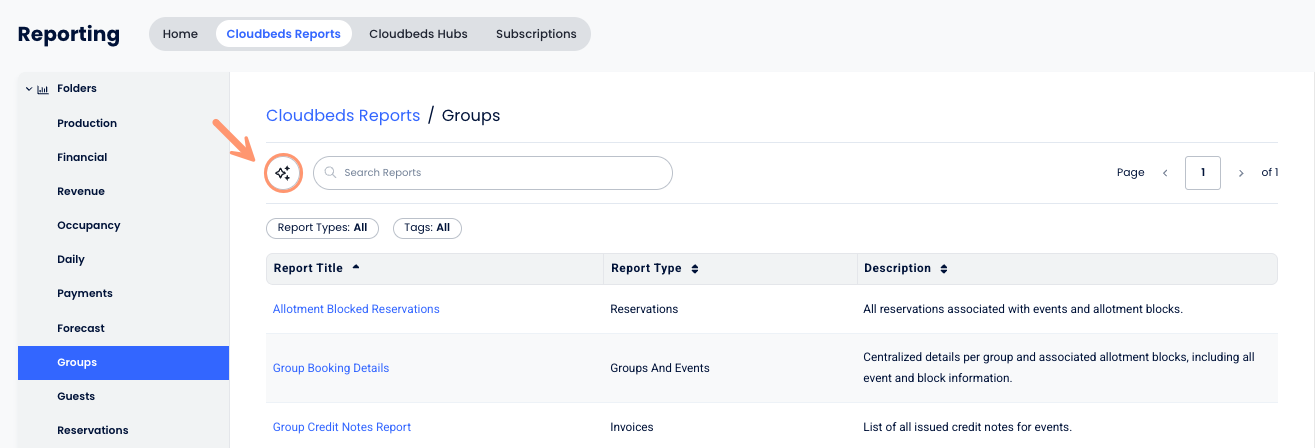The height and width of the screenshot is (448, 1315).
Task: Click description 'List of all issued credit notes'
Action: point(967,427)
